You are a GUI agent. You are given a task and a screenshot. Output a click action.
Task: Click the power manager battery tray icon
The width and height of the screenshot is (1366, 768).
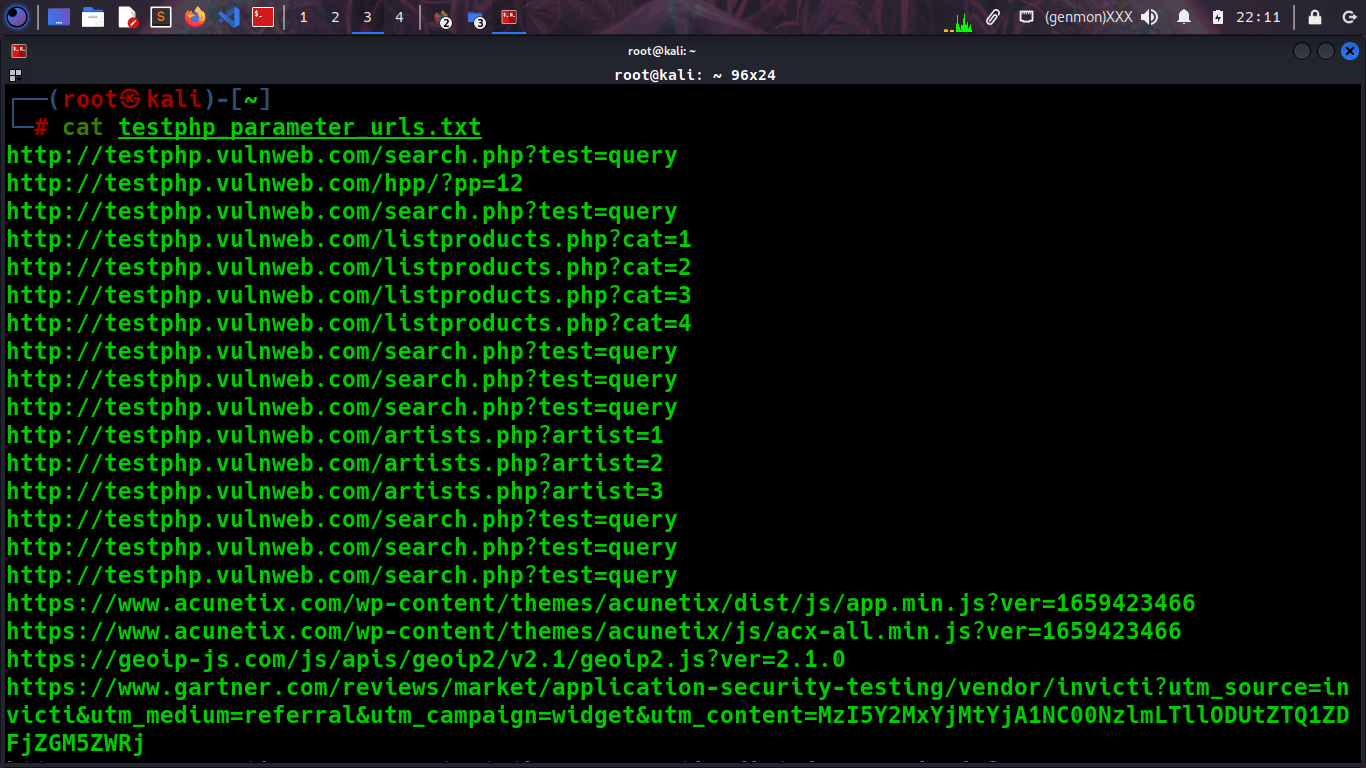[x=1220, y=16]
